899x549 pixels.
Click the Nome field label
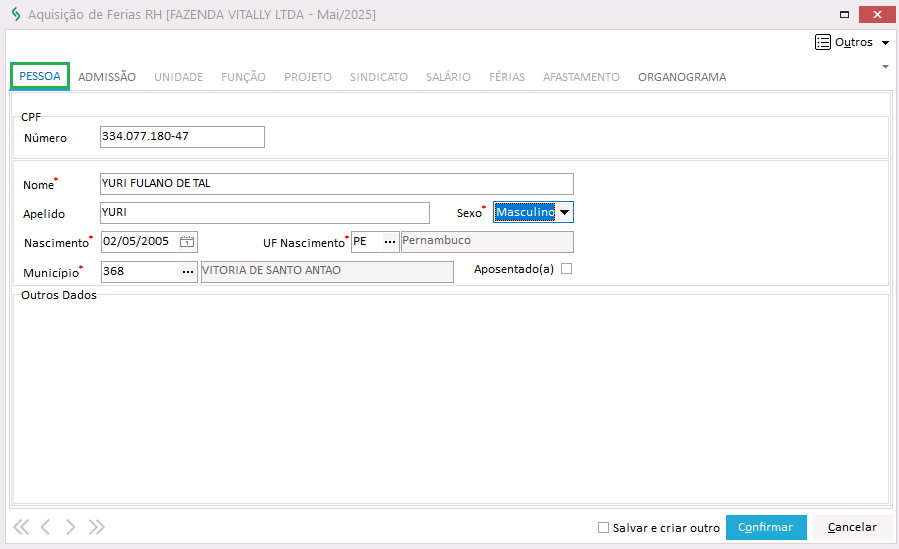pyautogui.click(x=38, y=185)
